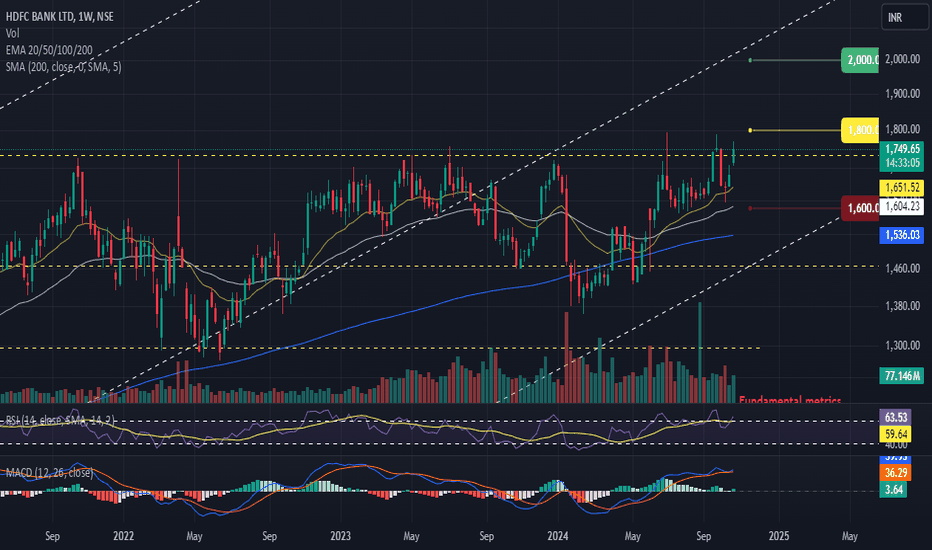Click the HDFC BANK LTD symbol title
The width and height of the screenshot is (932, 550).
[59, 17]
